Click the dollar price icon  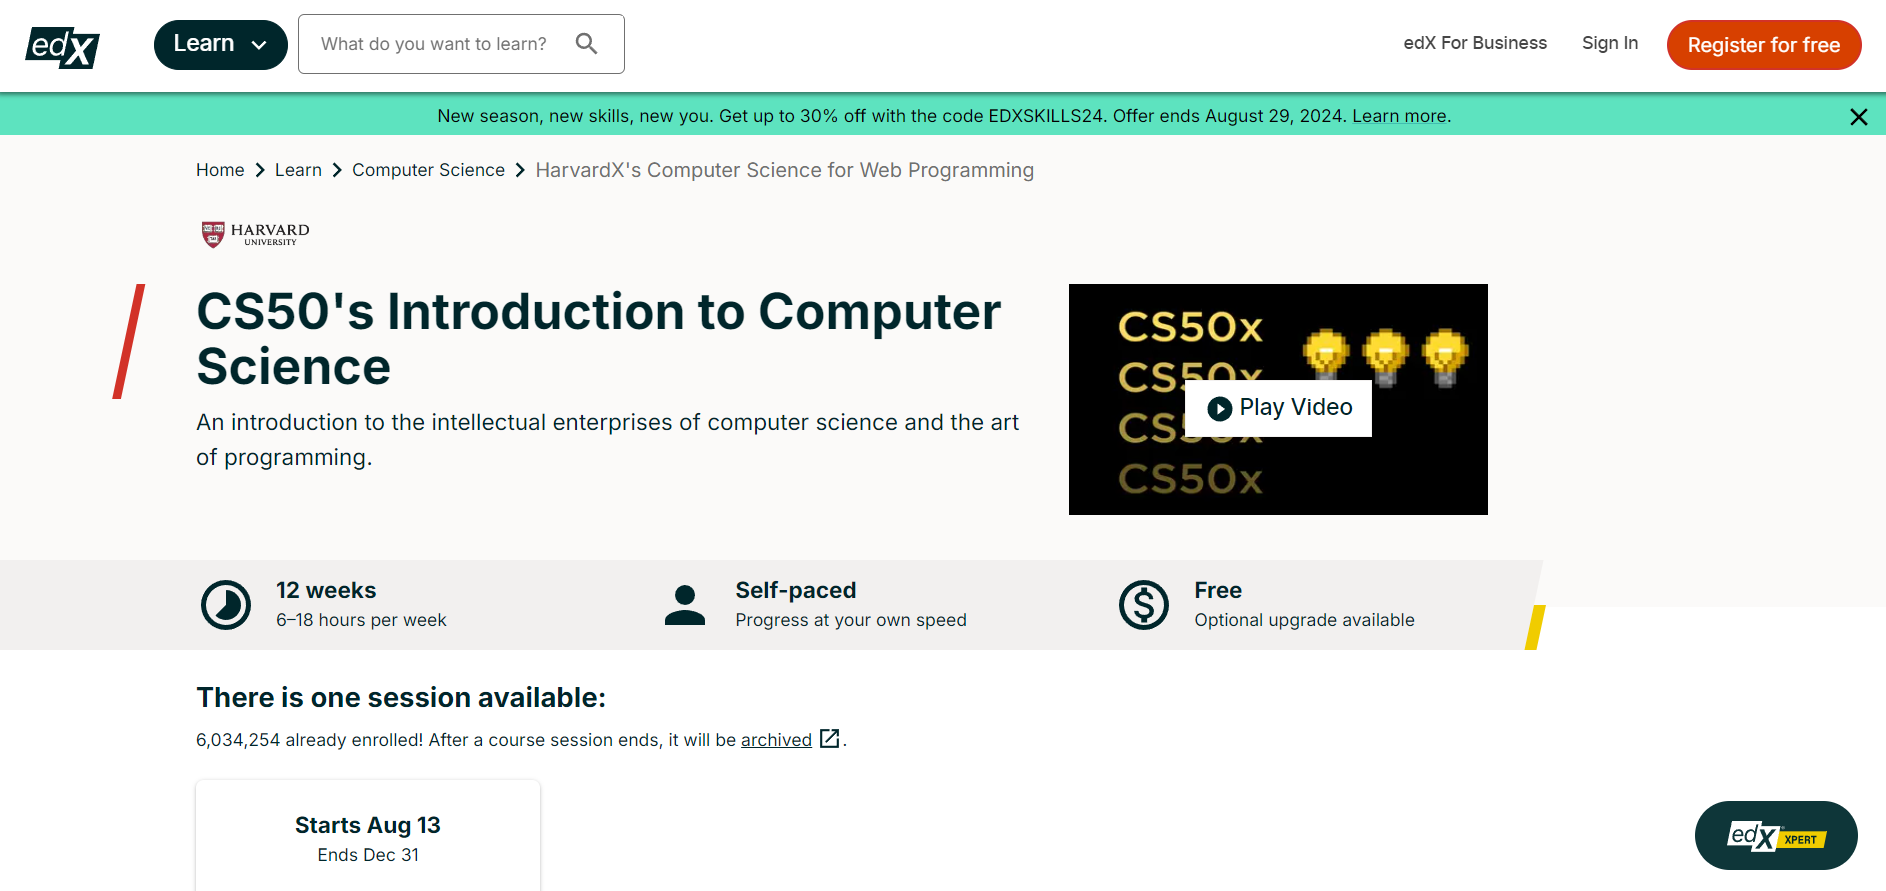(1144, 605)
